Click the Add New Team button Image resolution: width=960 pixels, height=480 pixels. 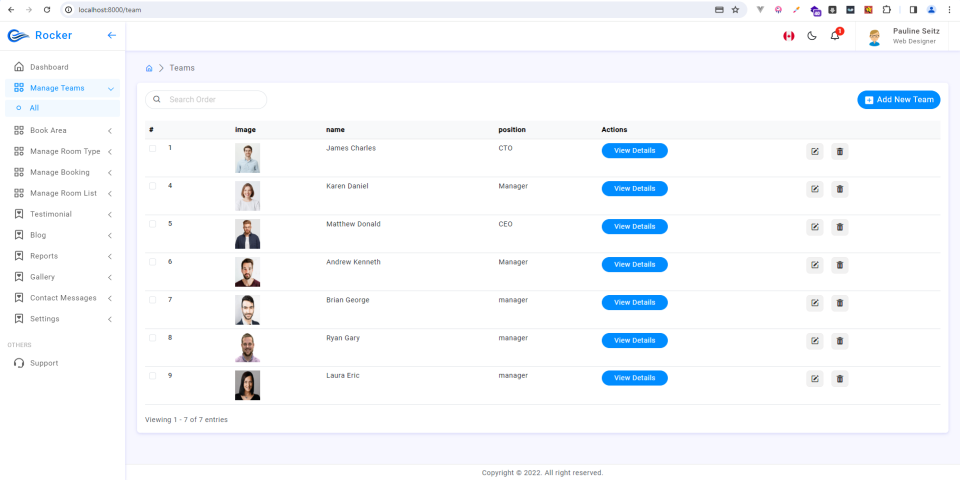point(898,100)
